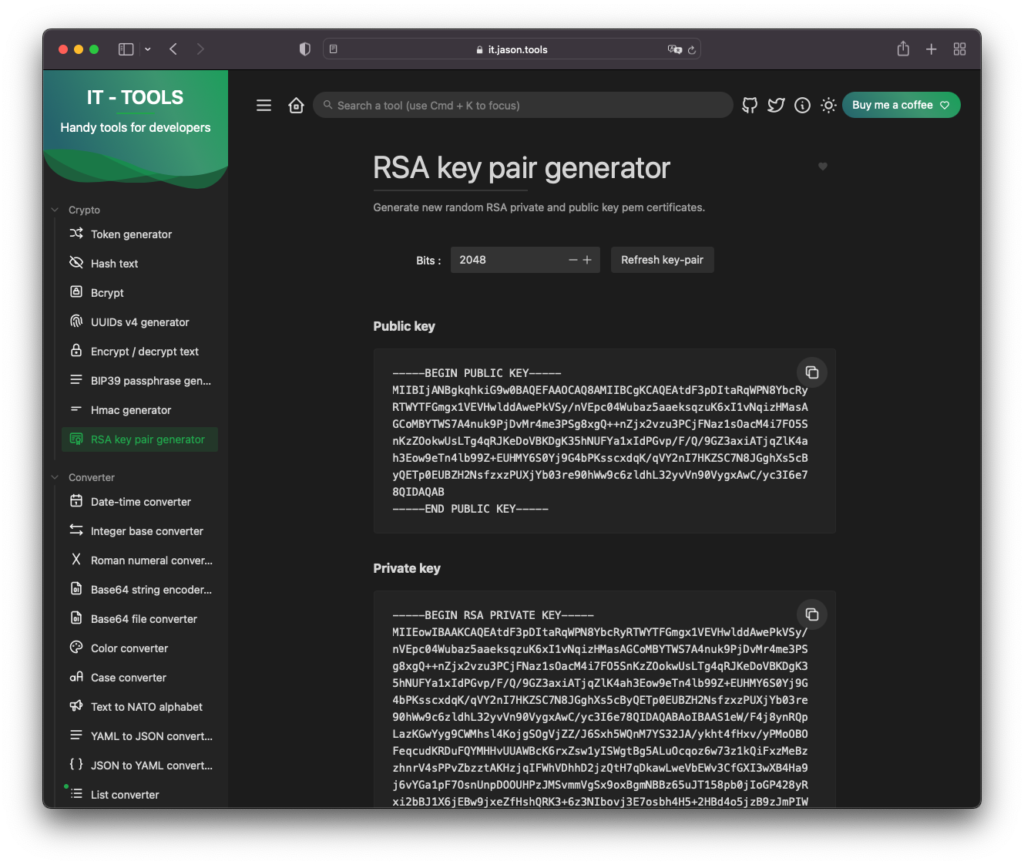Viewport: 1024px width, 865px height.
Task: Show Safari tab overview
Action: tap(960, 49)
